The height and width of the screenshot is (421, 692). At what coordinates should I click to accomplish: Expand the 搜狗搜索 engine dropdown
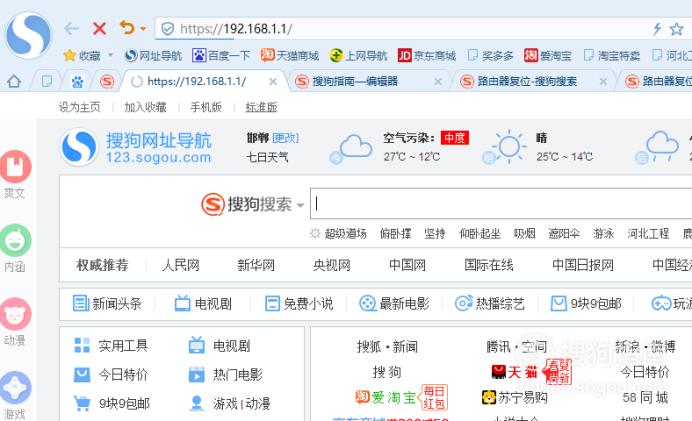tap(300, 205)
